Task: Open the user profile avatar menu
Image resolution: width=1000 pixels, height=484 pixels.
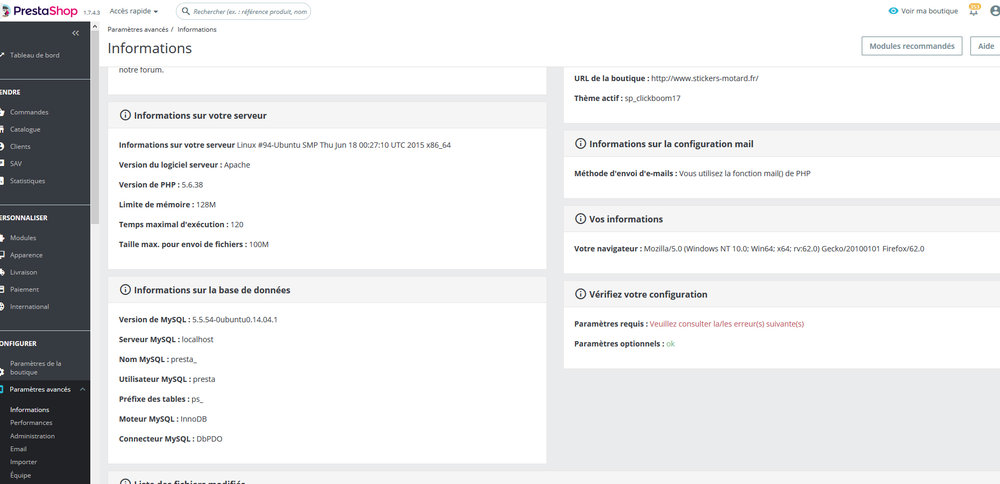Action: (994, 11)
